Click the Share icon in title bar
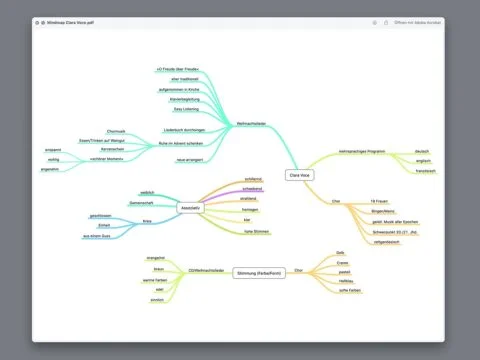480x360 pixels. click(x=386, y=23)
